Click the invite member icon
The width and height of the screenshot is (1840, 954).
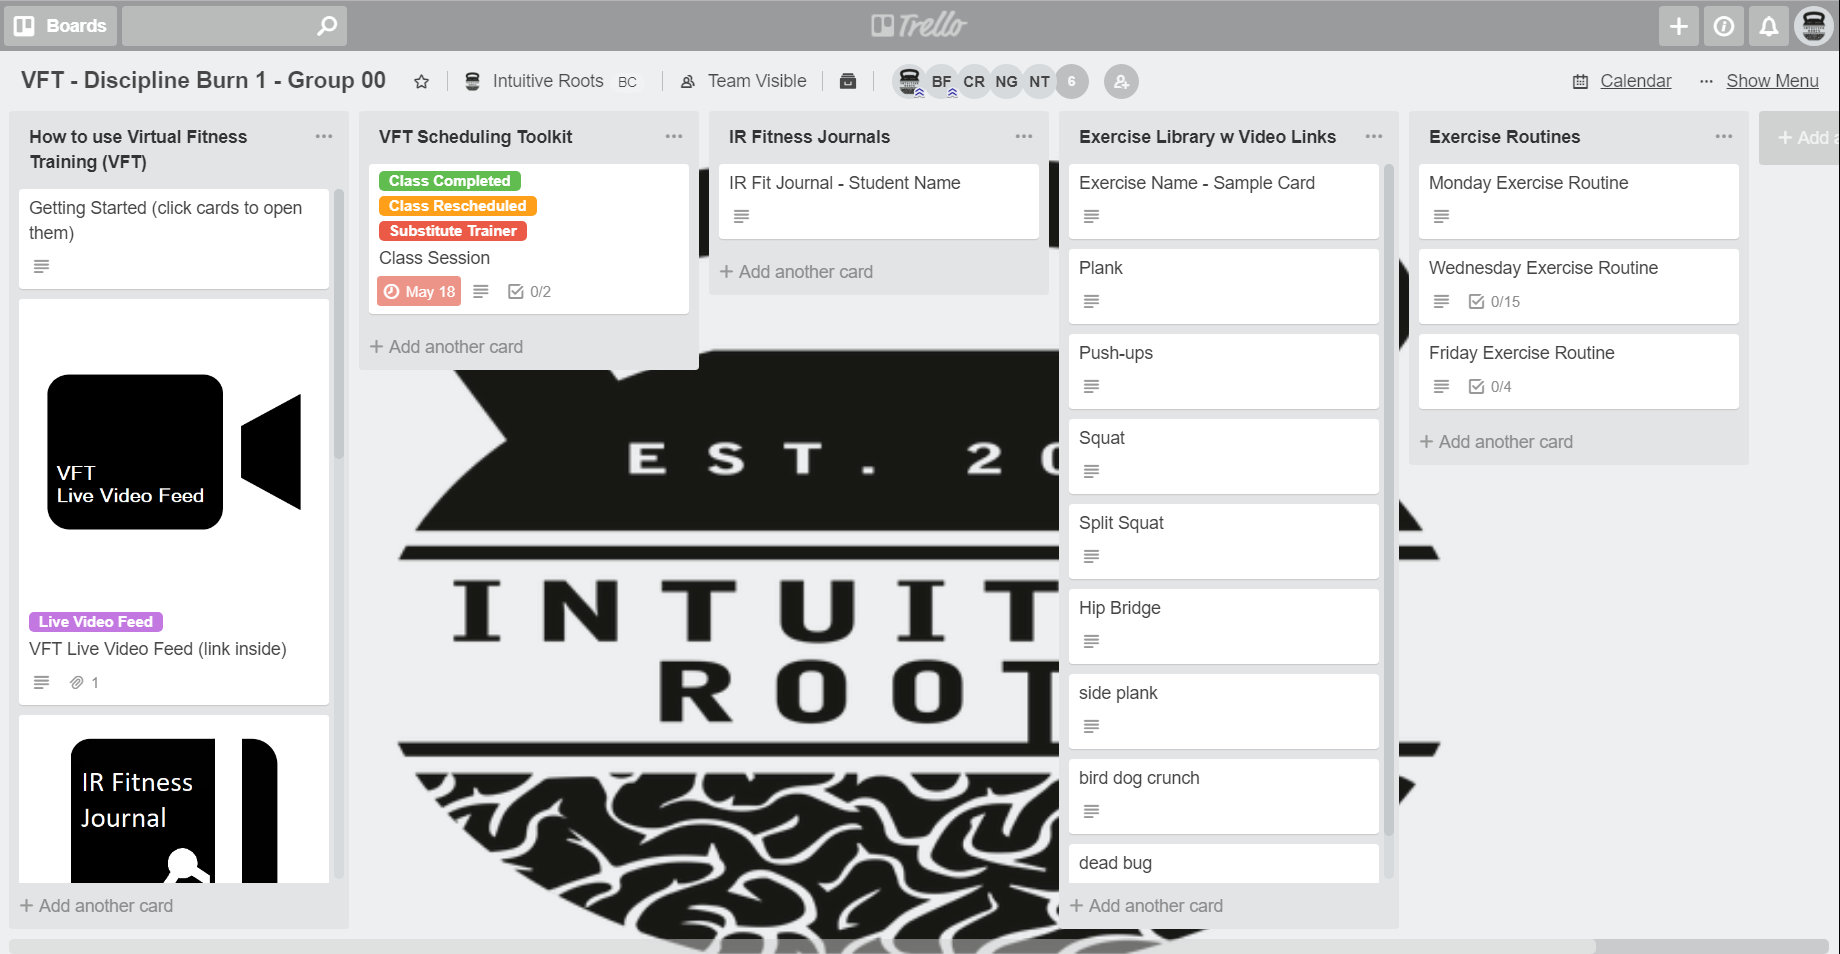coord(1121,82)
